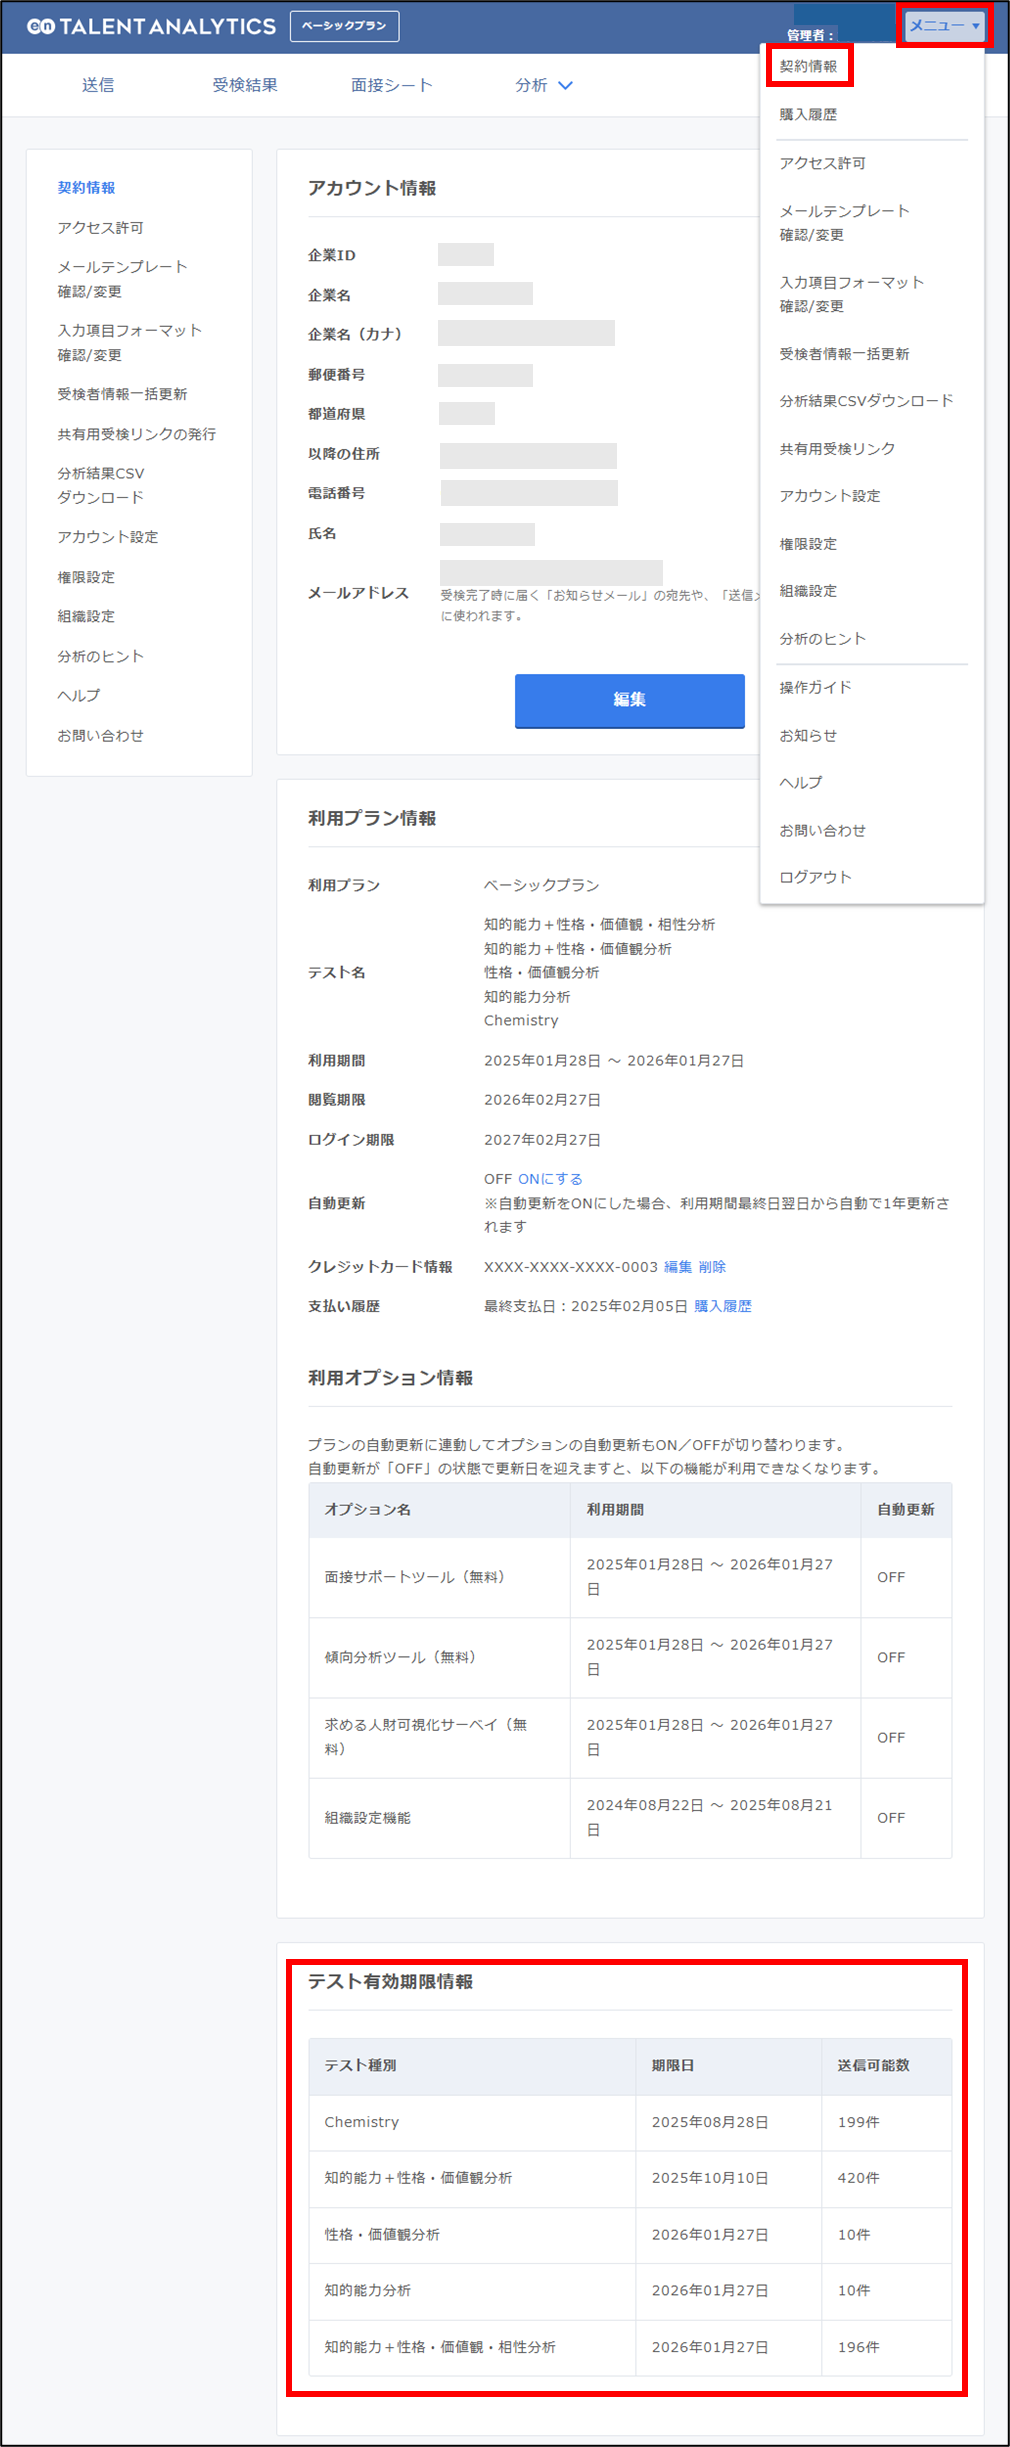Open 操作ガイド from dropdown menu
This screenshot has width=1010, height=2447.
pyautogui.click(x=815, y=687)
